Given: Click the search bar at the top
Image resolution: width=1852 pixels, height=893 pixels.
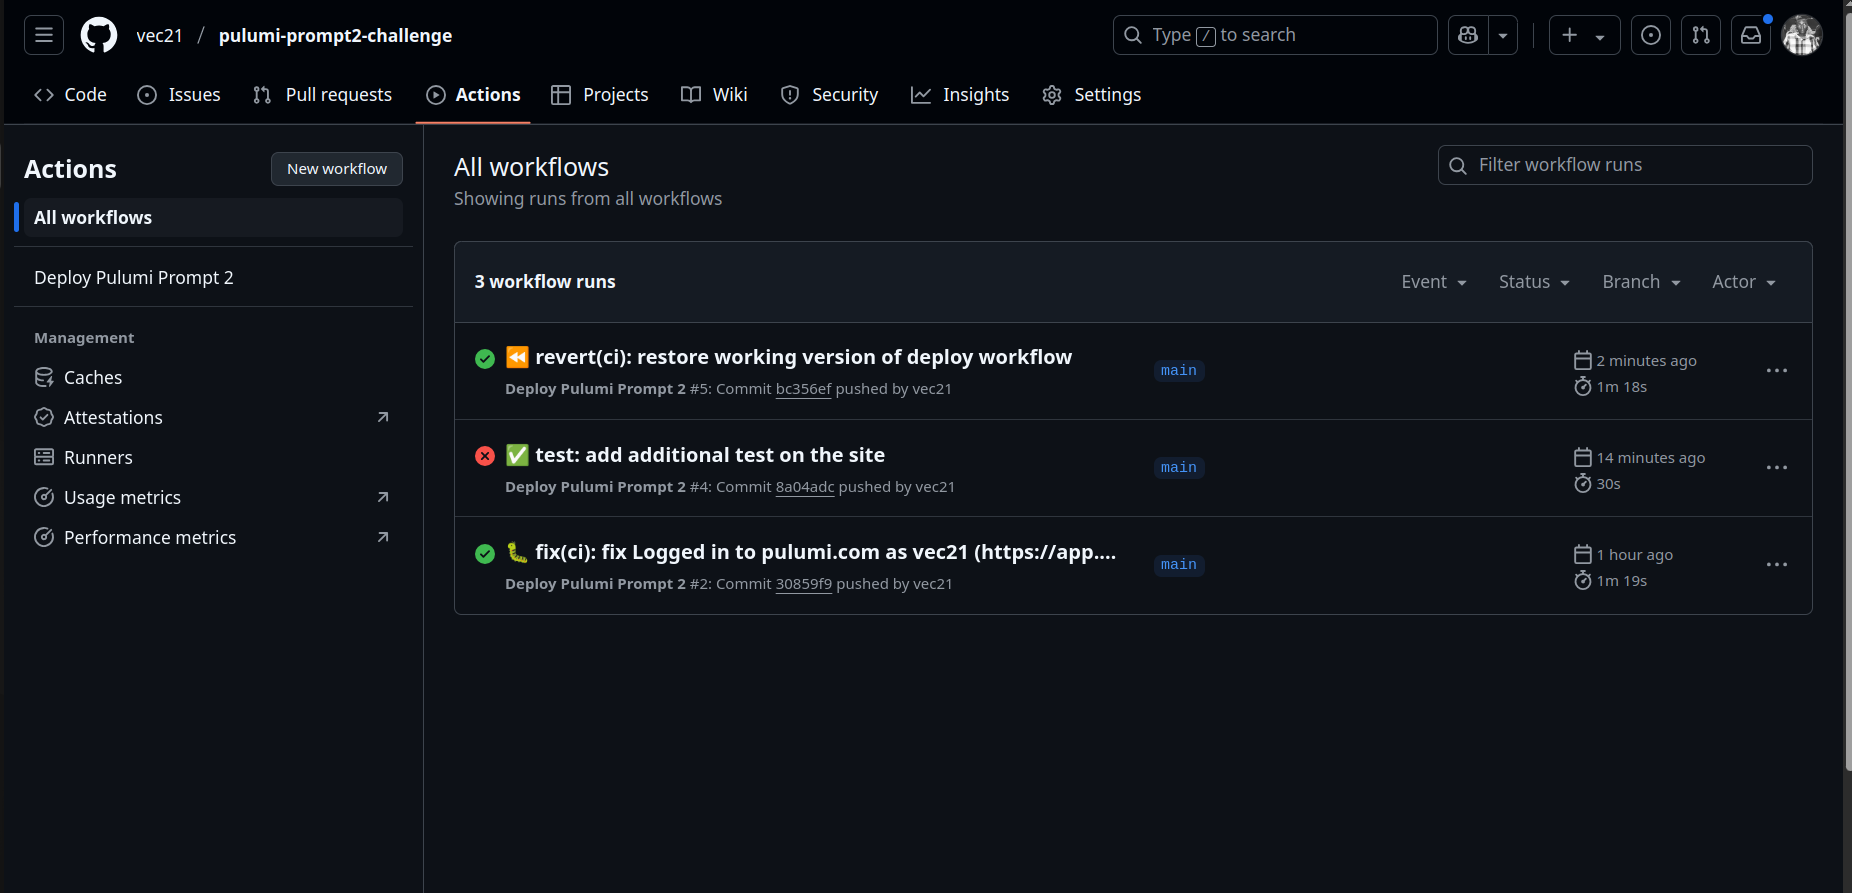Looking at the screenshot, I should (1275, 35).
